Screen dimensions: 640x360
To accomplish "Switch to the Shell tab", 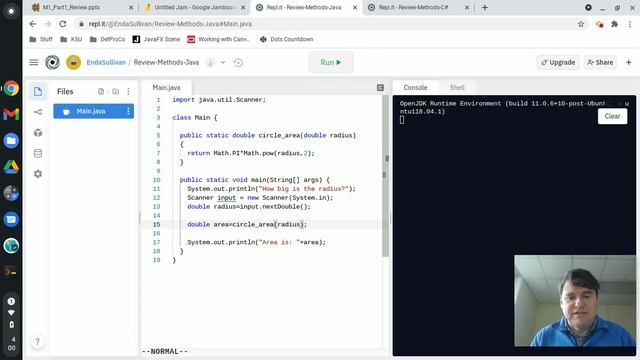I will [x=457, y=87].
